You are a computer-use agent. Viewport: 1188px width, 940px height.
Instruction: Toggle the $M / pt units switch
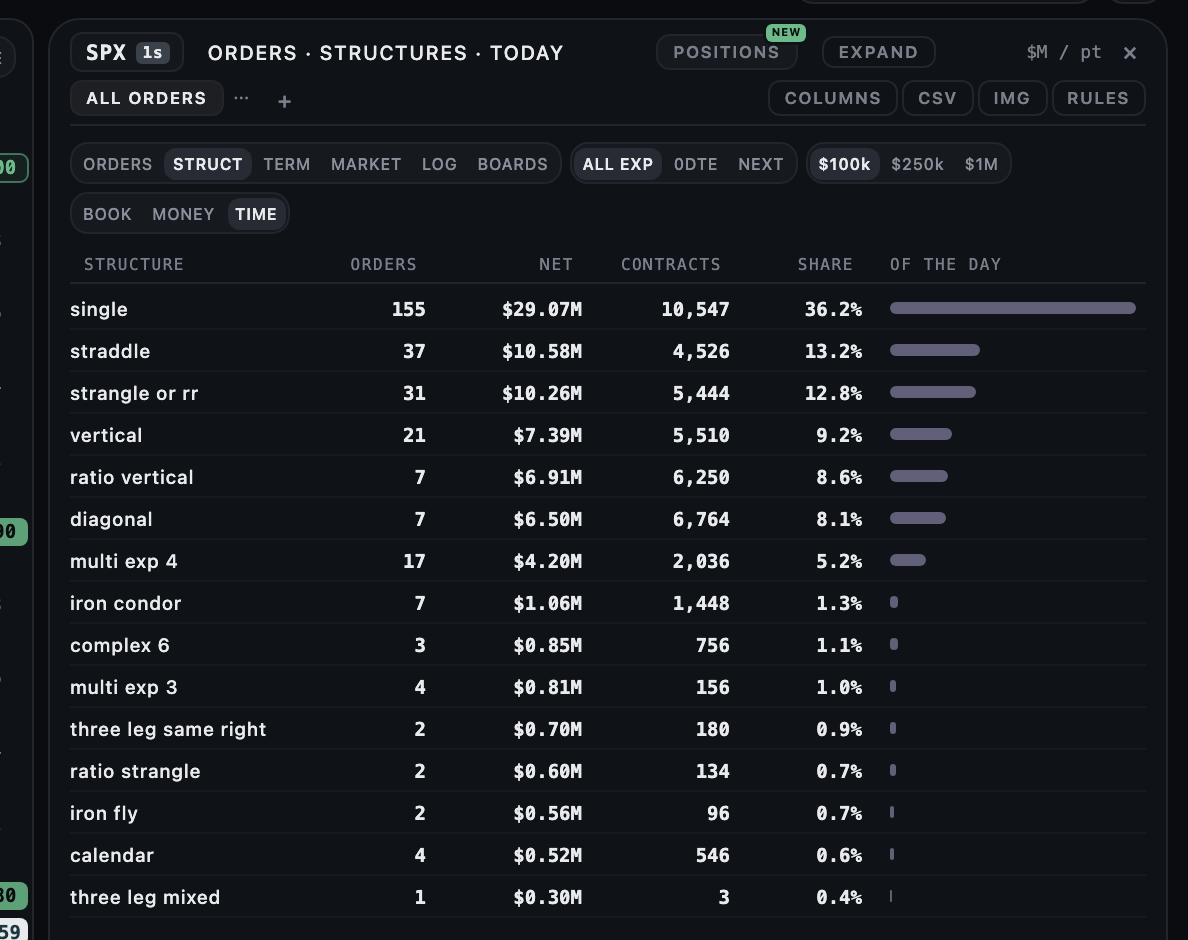click(1064, 52)
